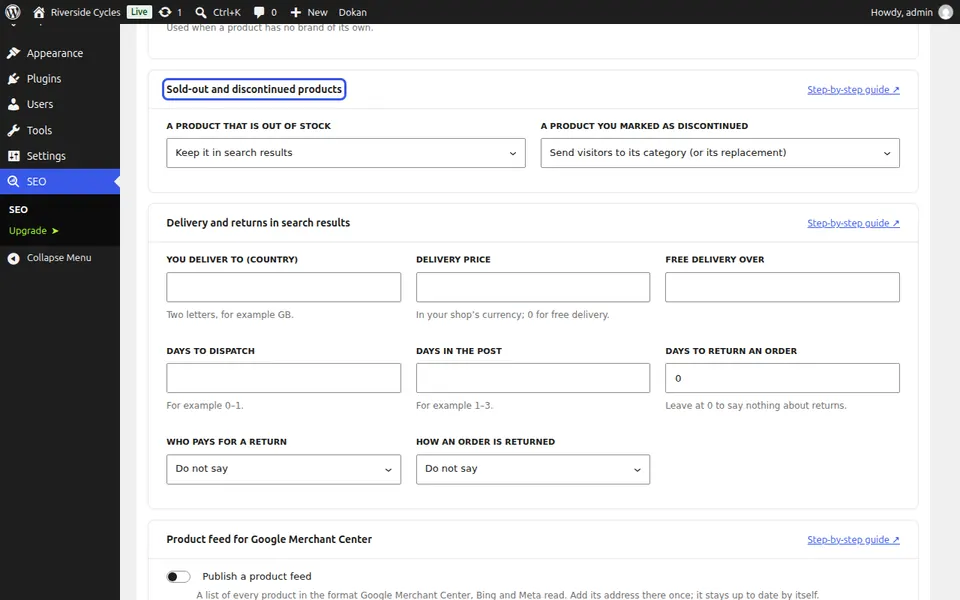960x600 pixels.
Task: Click the Ctrl+K search shortcut label
Action: [x=227, y=12]
